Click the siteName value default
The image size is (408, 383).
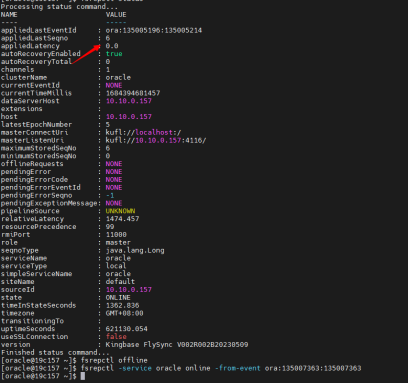(120, 282)
